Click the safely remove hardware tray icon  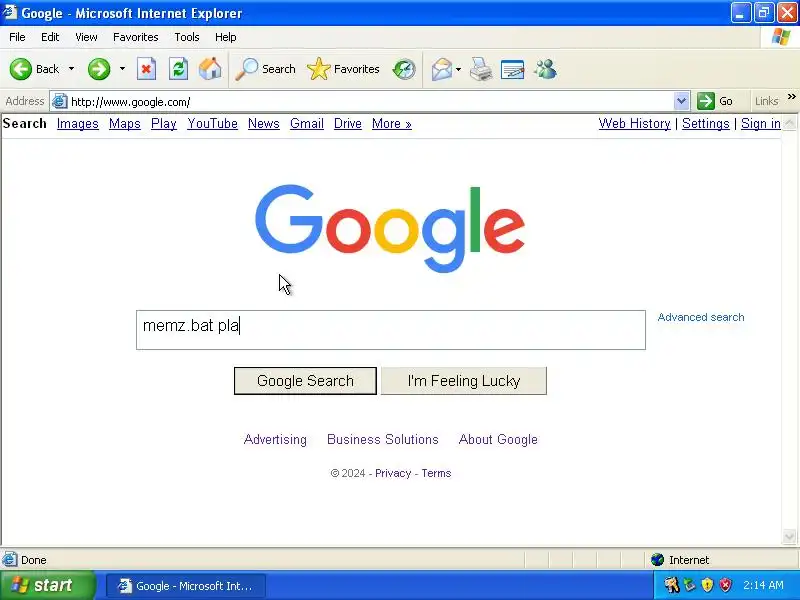[690, 585]
